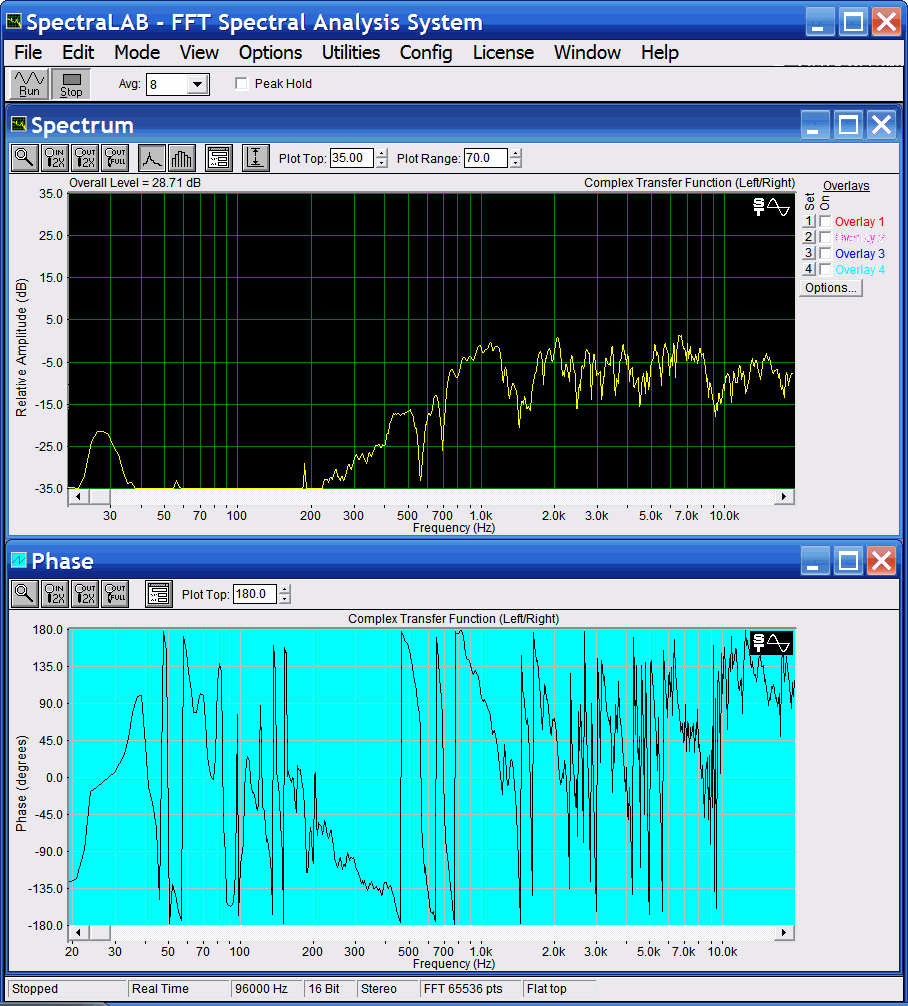The width and height of the screenshot is (908, 1006).
Task: Switch Spectrum to line graph display
Action: [x=151, y=157]
